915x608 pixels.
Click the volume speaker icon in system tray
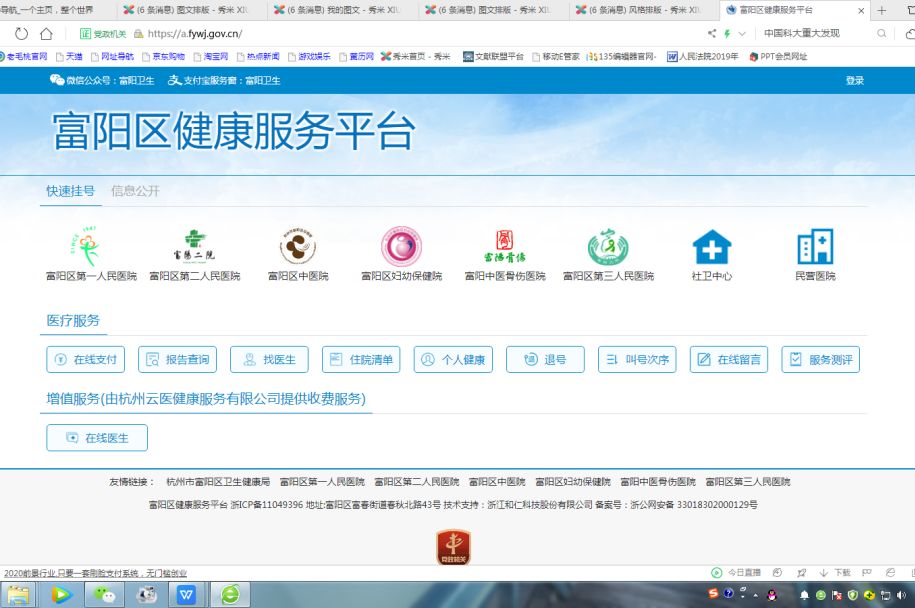point(901,595)
